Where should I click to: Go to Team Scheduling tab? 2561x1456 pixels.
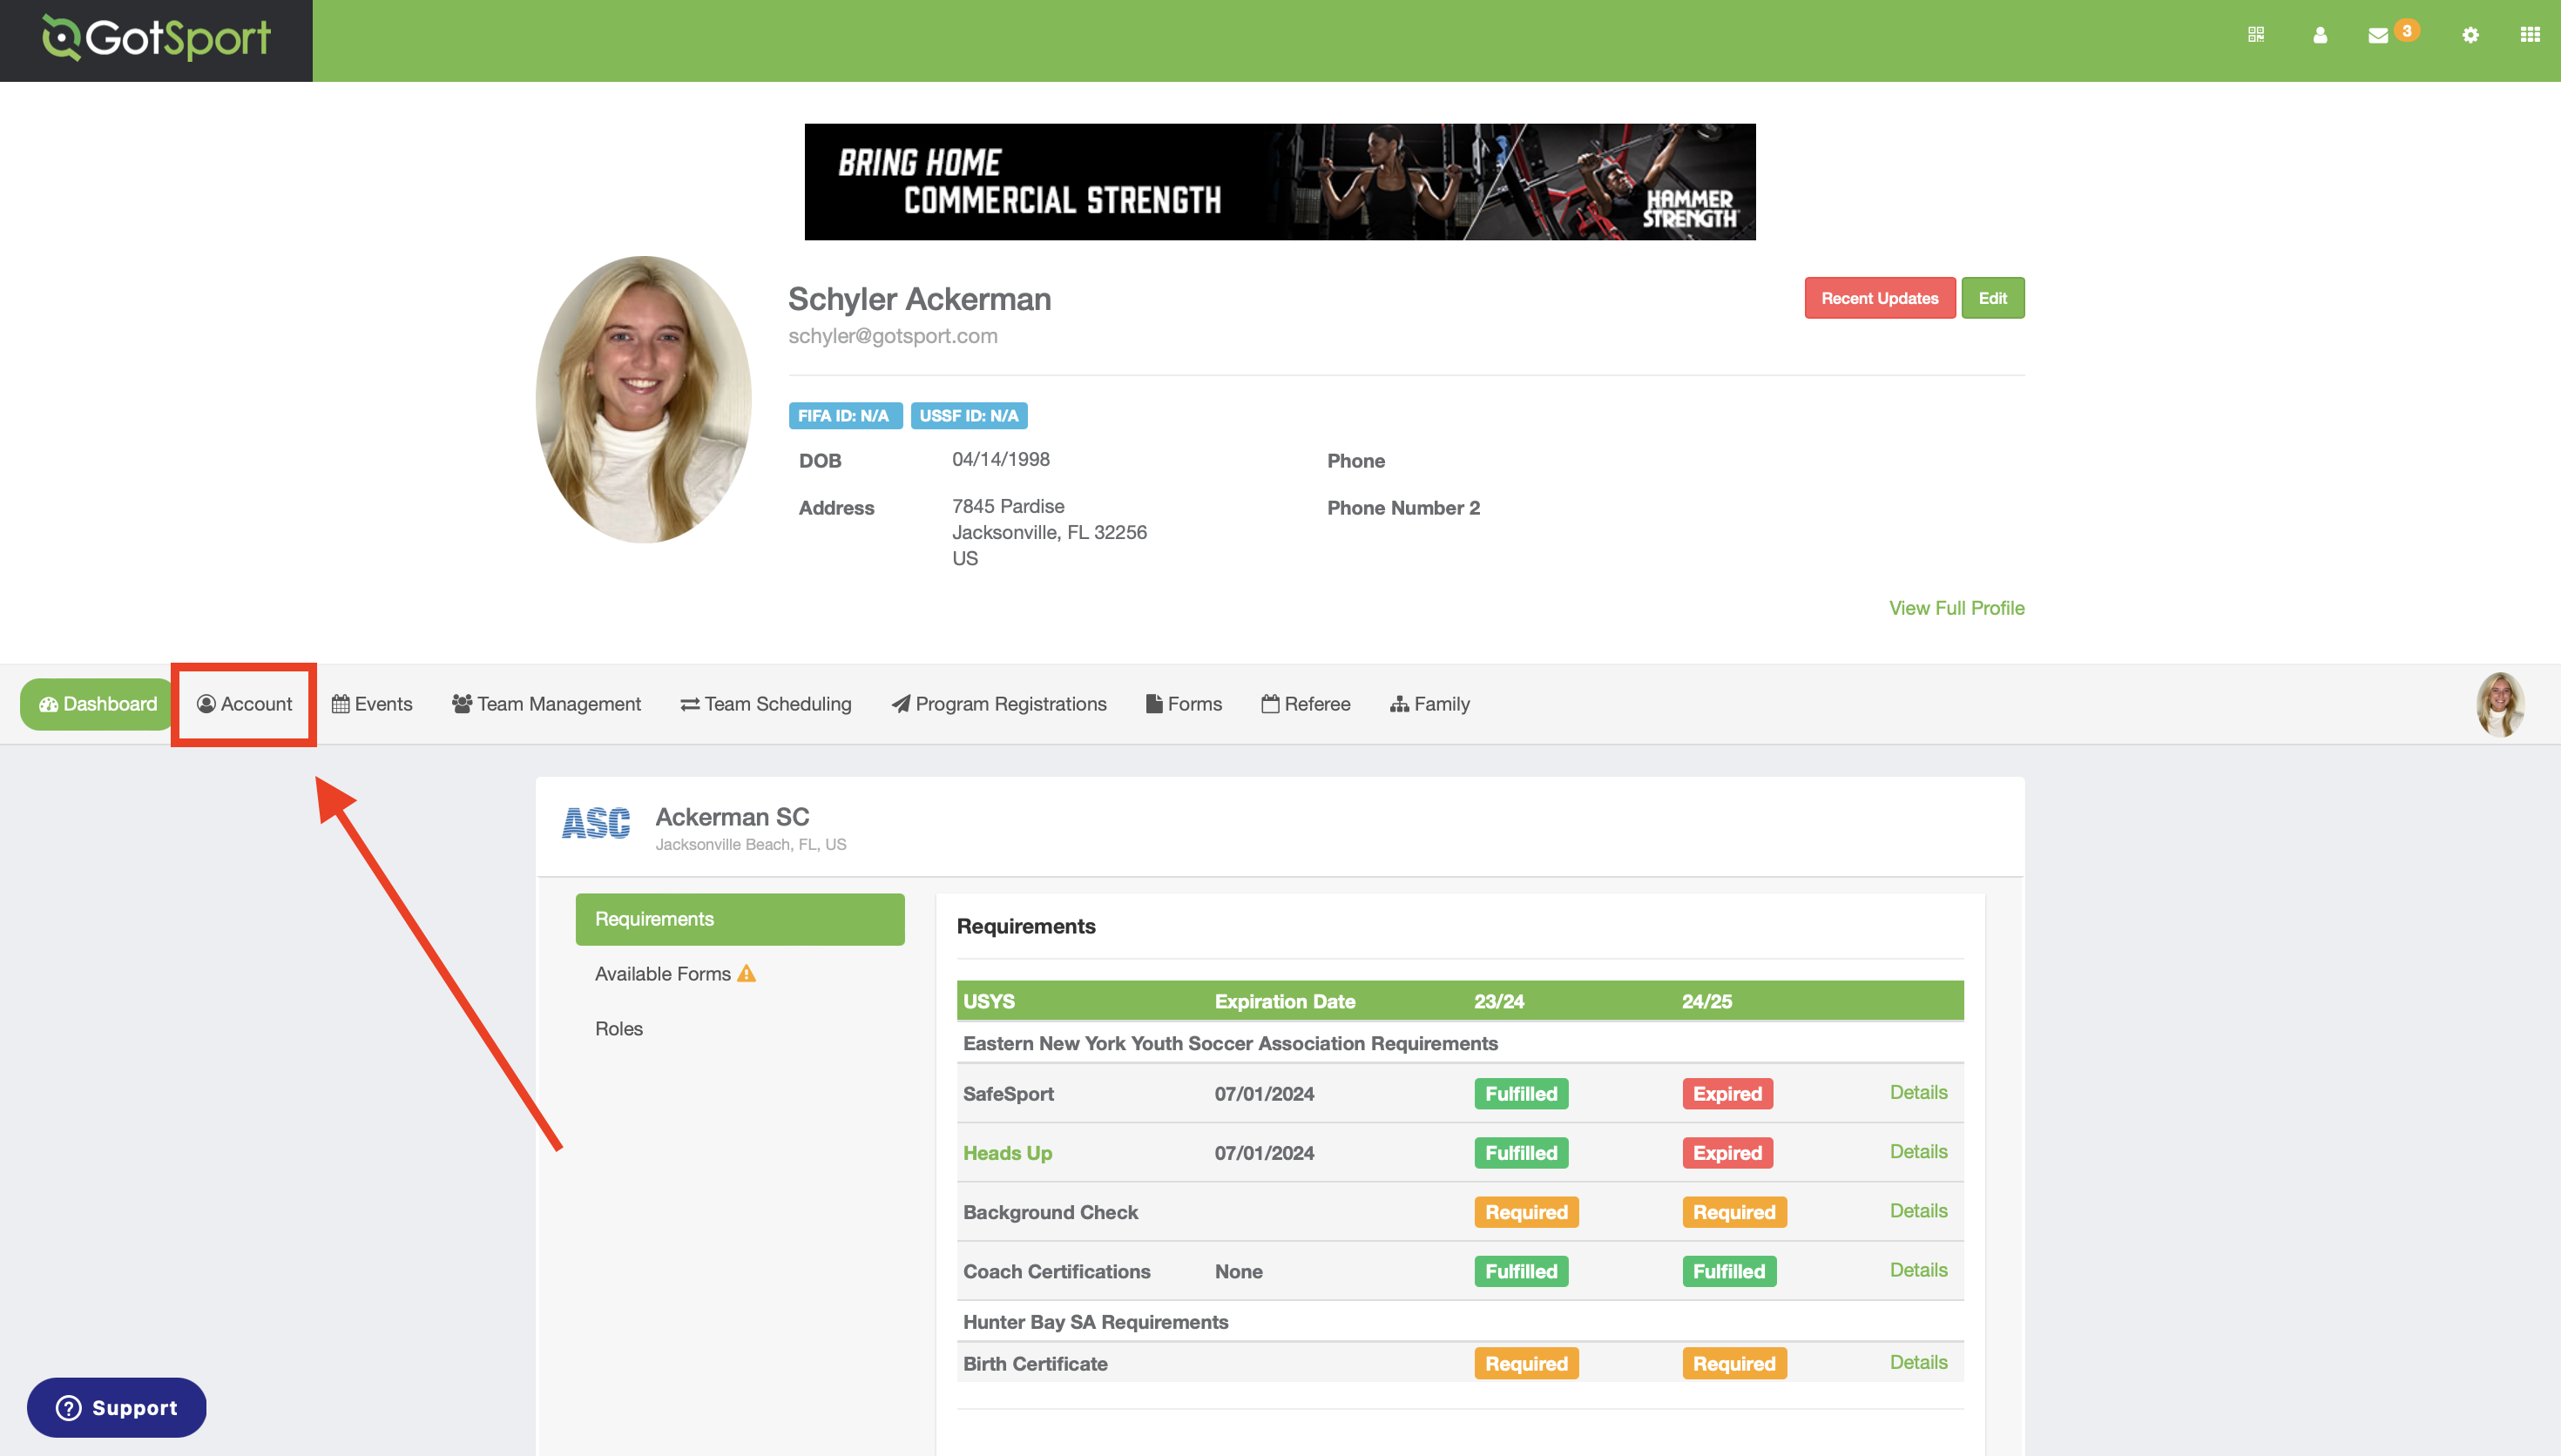click(x=766, y=704)
